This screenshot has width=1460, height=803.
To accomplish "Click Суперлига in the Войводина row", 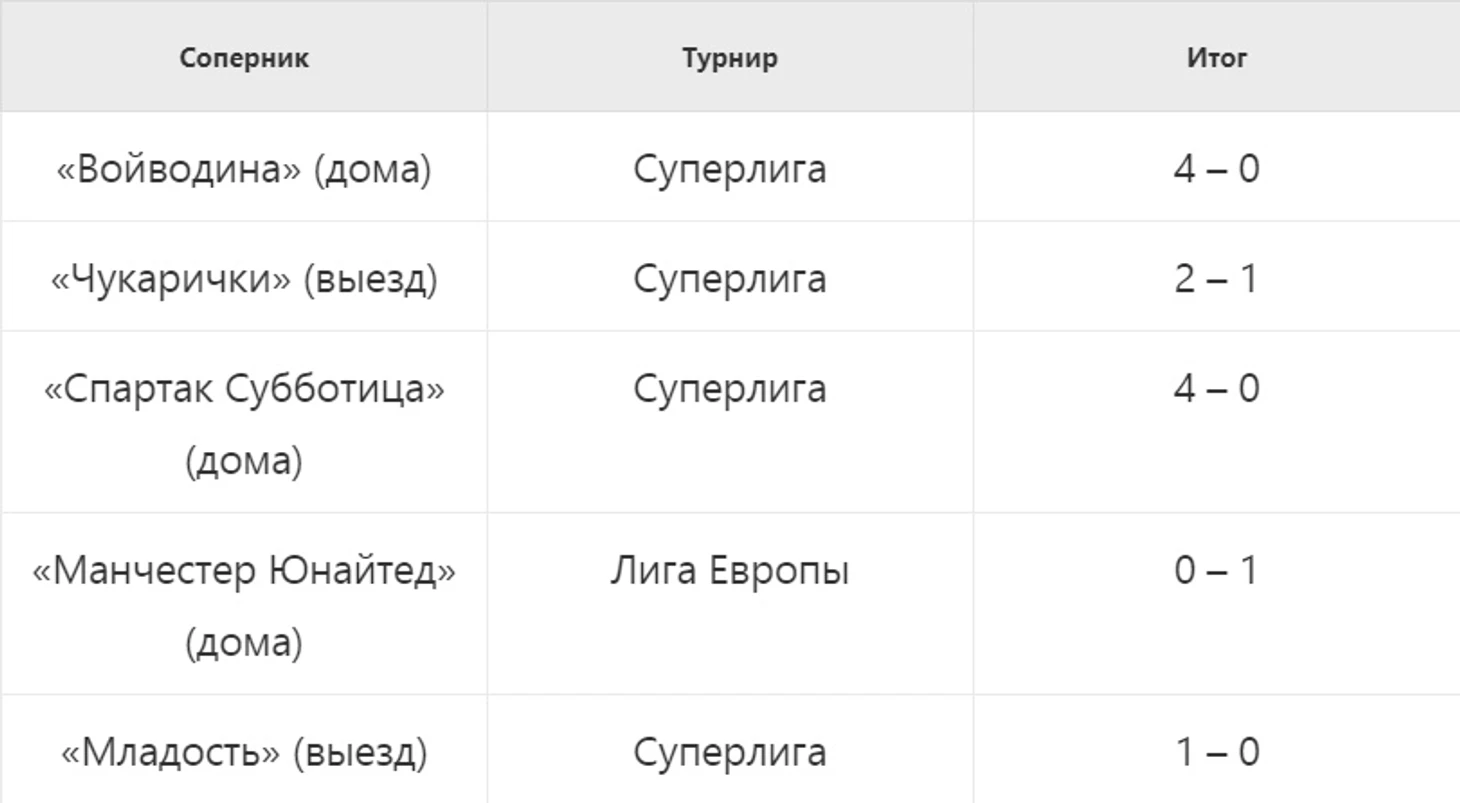I will 730,168.
